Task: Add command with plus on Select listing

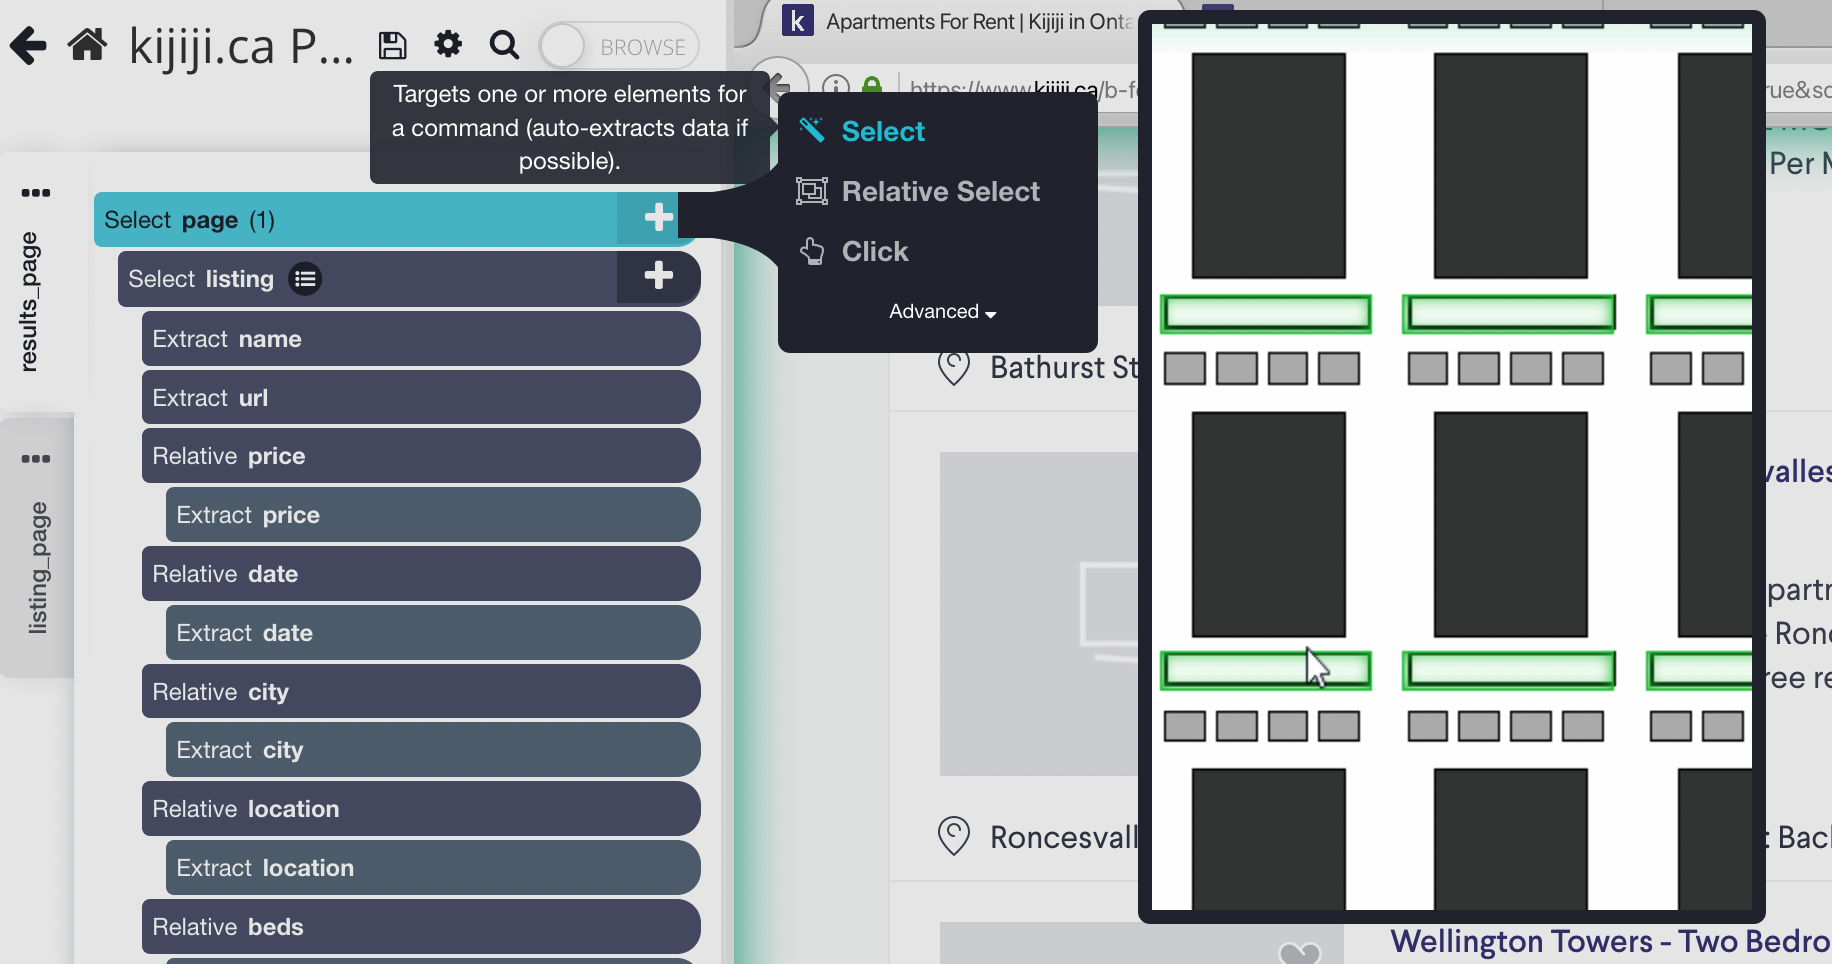Action: coord(658,276)
